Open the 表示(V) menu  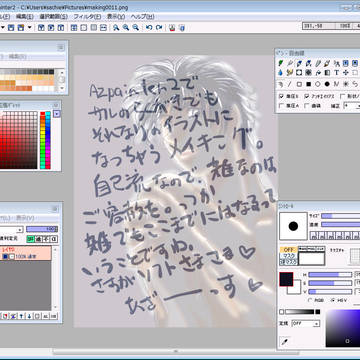(116, 16)
